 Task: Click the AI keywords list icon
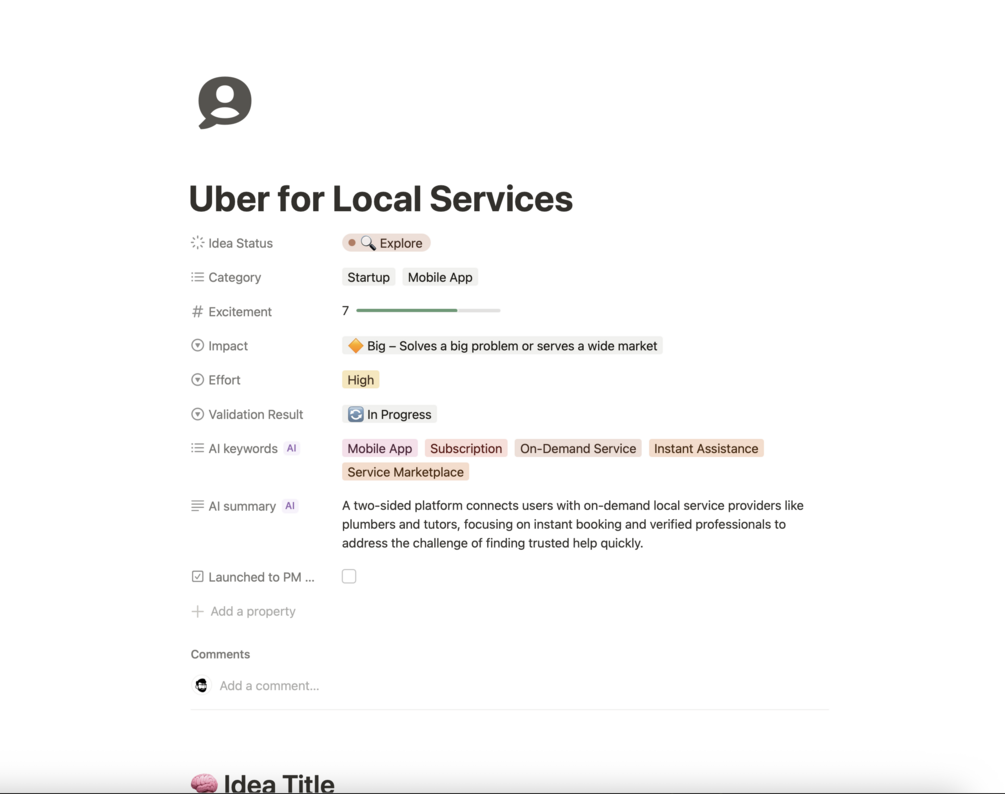point(197,448)
